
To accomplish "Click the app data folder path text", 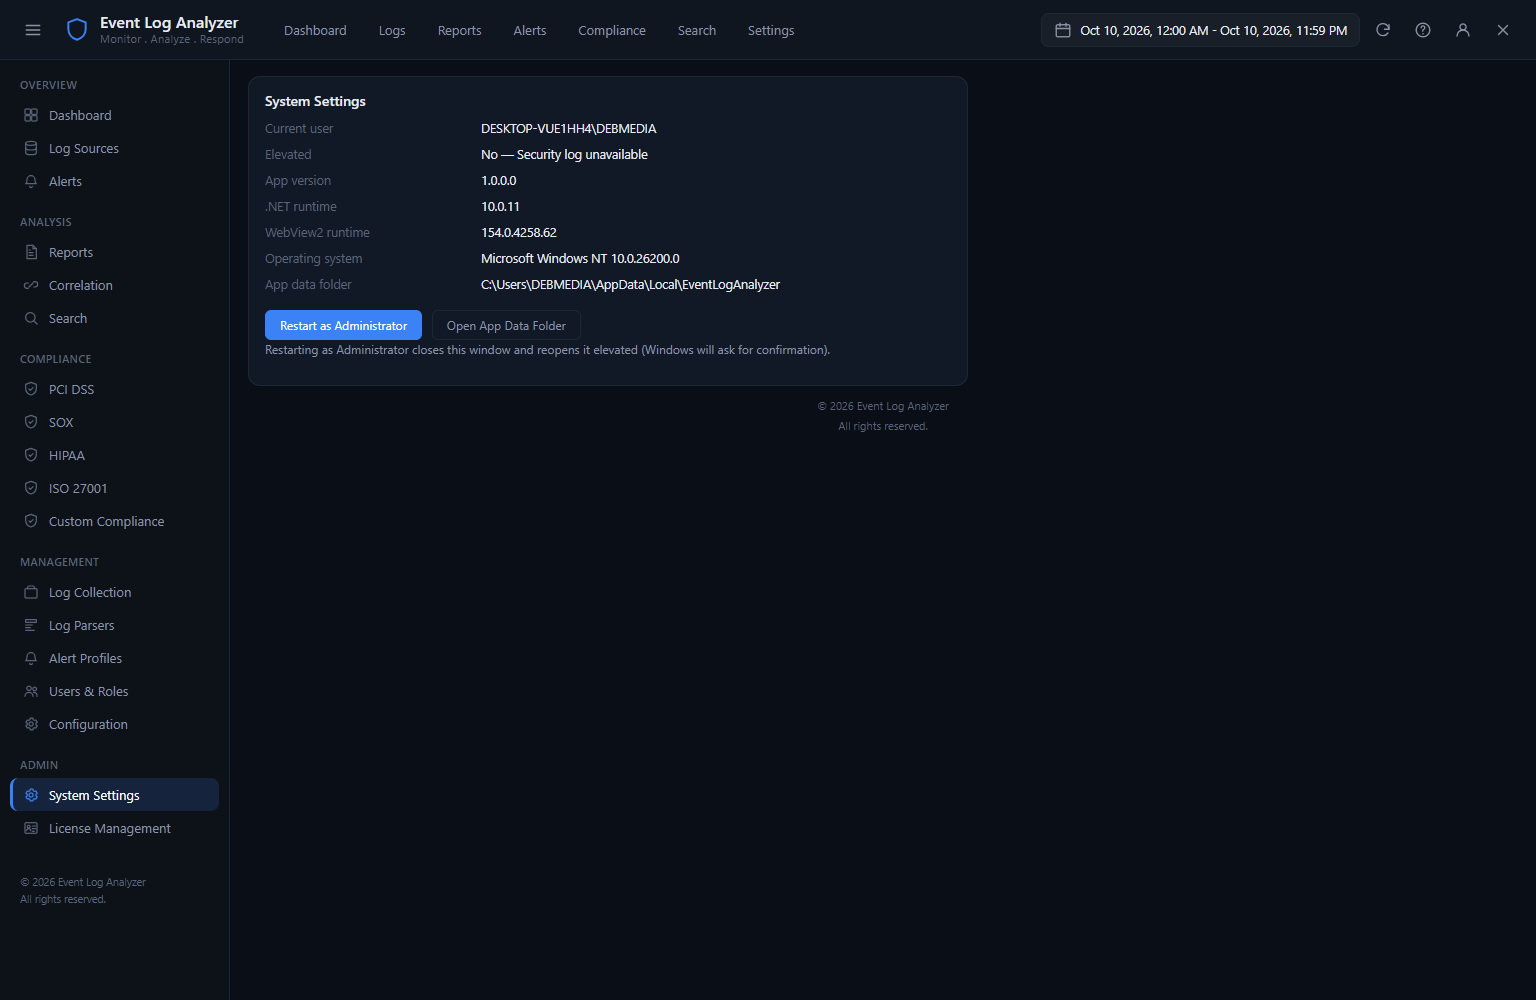I will tap(630, 284).
